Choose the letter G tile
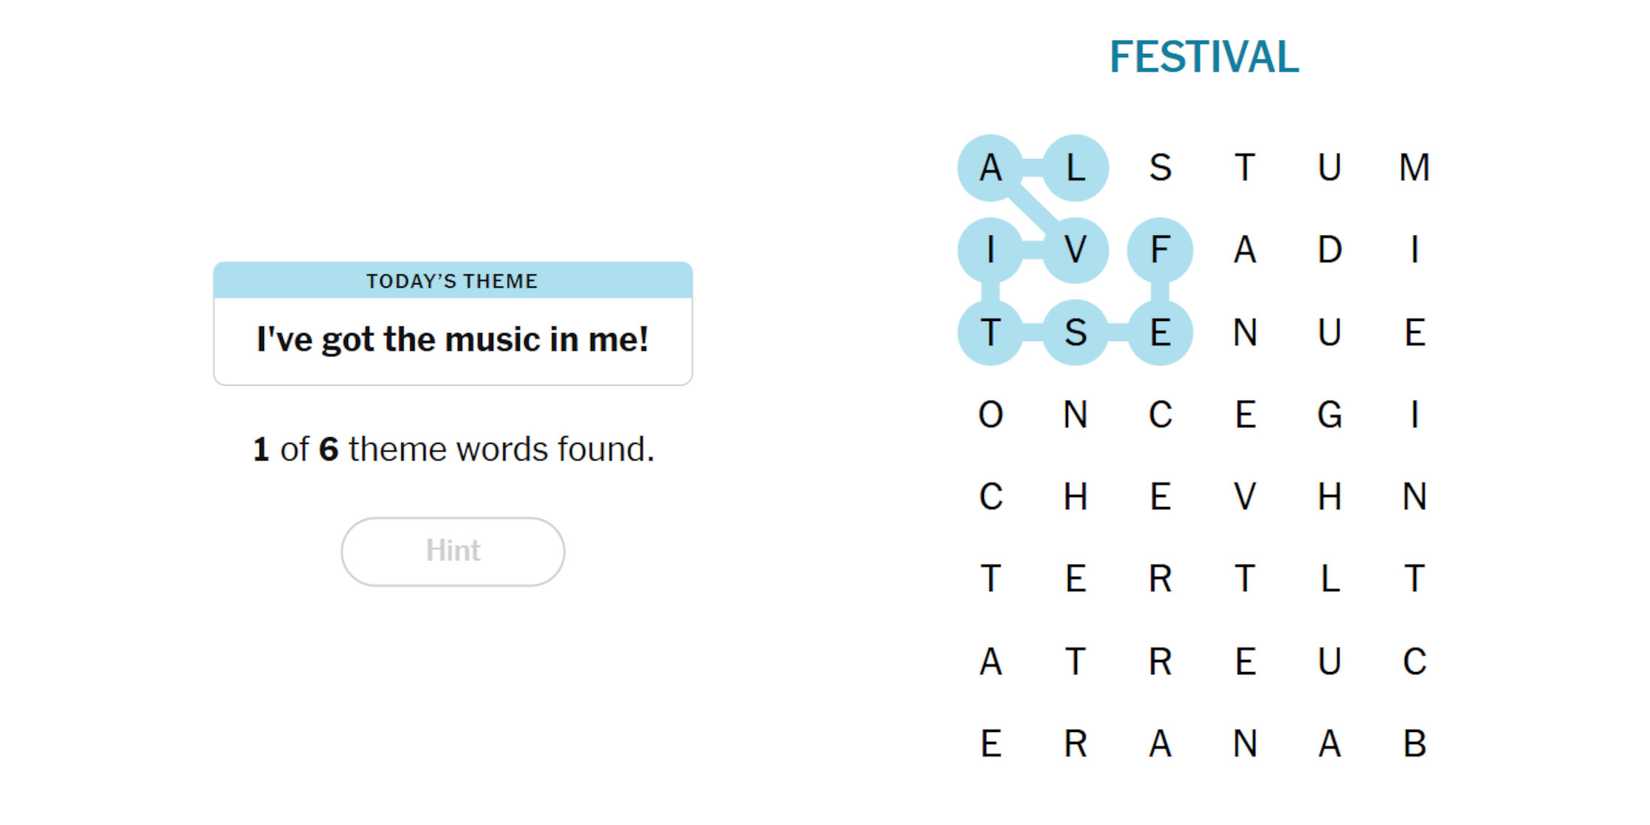Screen dimensions: 1650x825 point(1329,415)
